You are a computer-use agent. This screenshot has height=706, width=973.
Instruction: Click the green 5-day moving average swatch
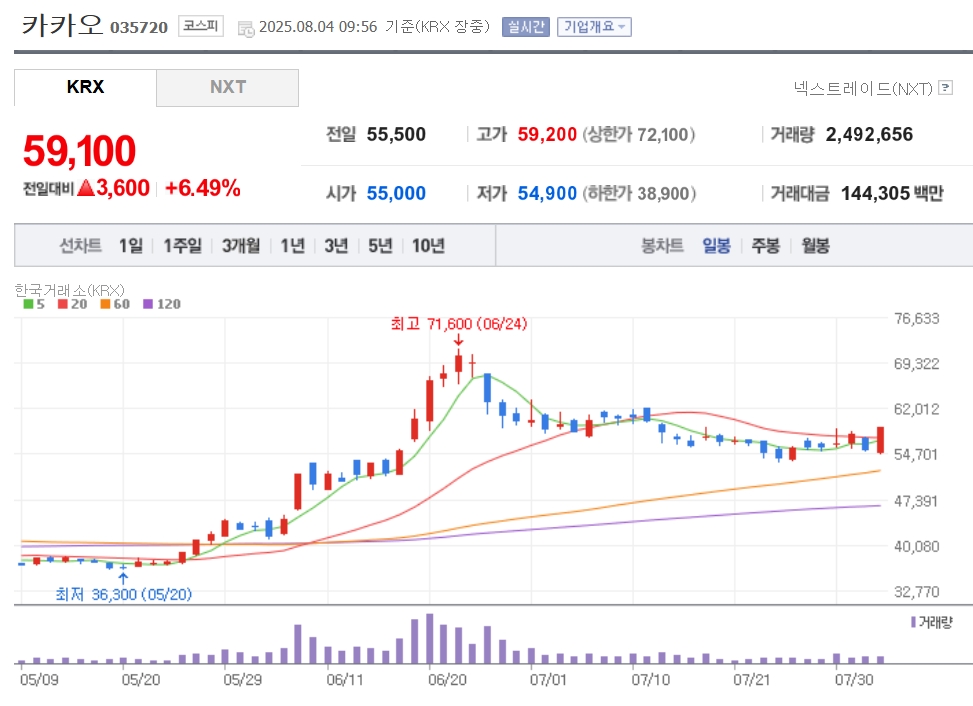coord(29,304)
